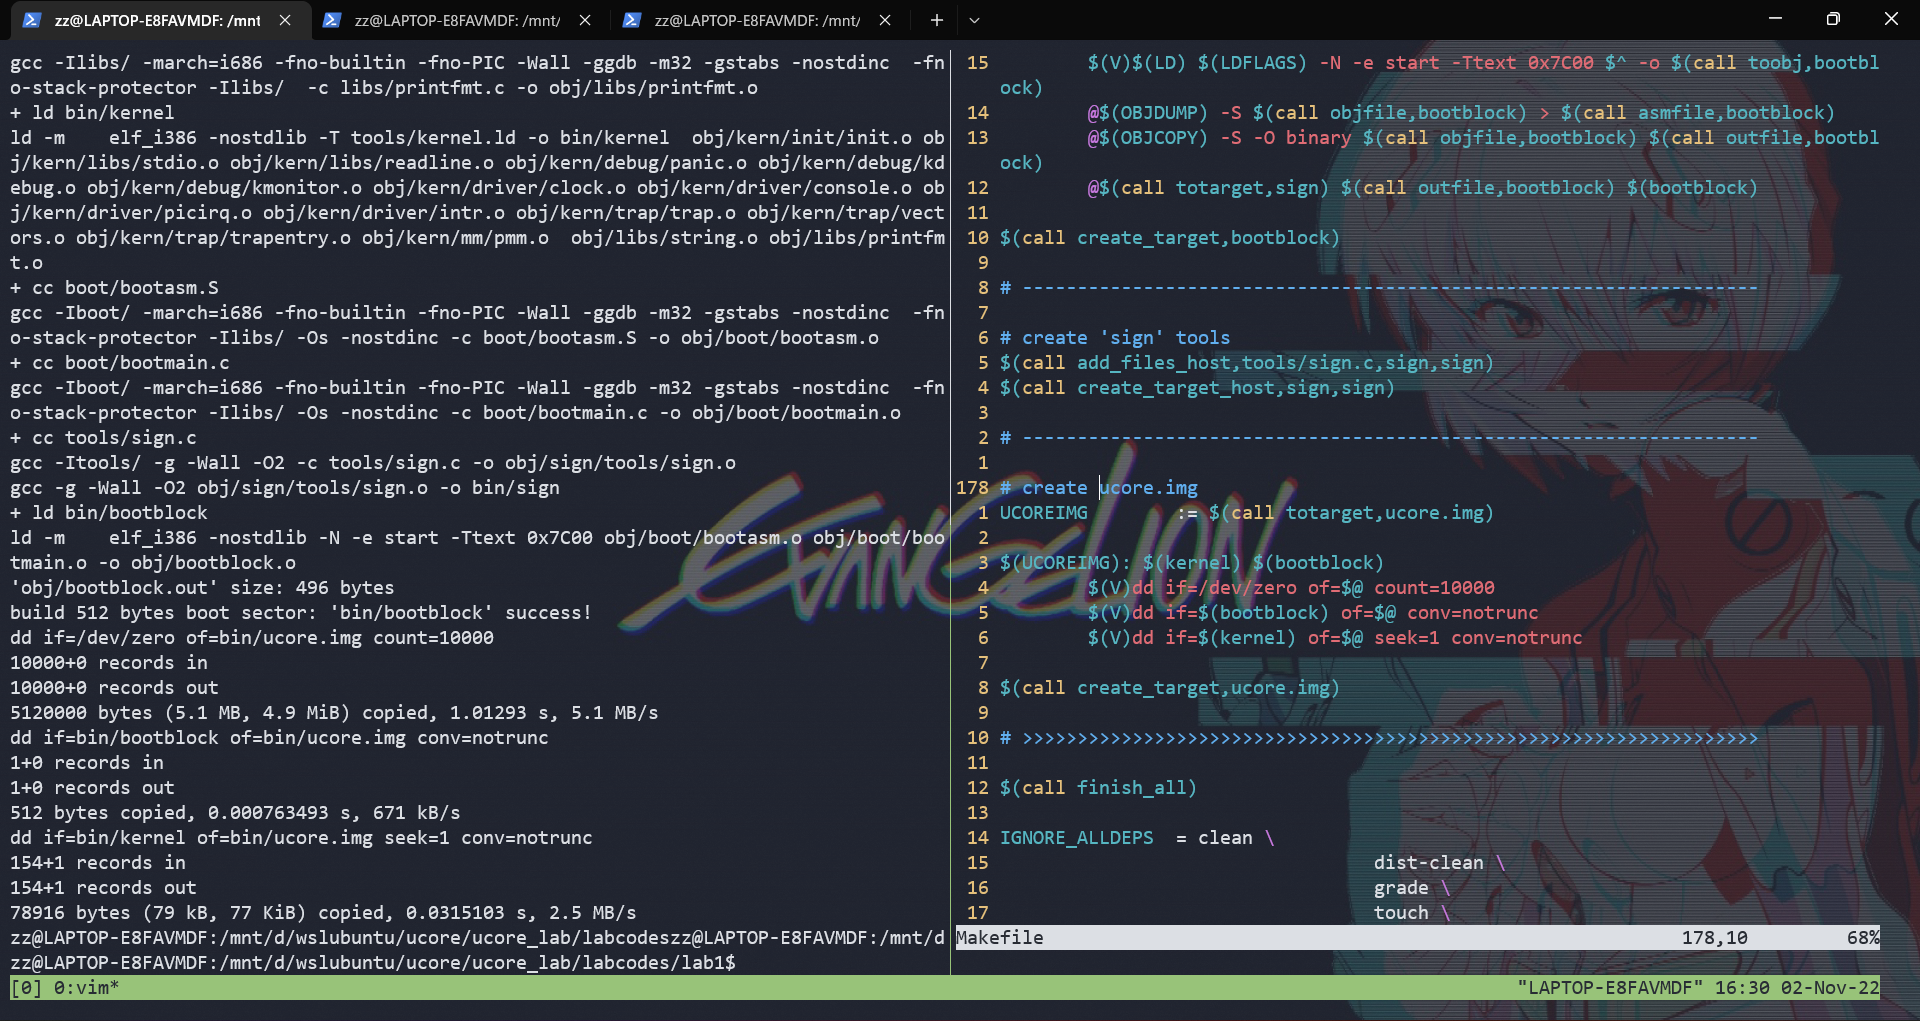Click the 68% scroll percentage in vim

(x=1863, y=938)
